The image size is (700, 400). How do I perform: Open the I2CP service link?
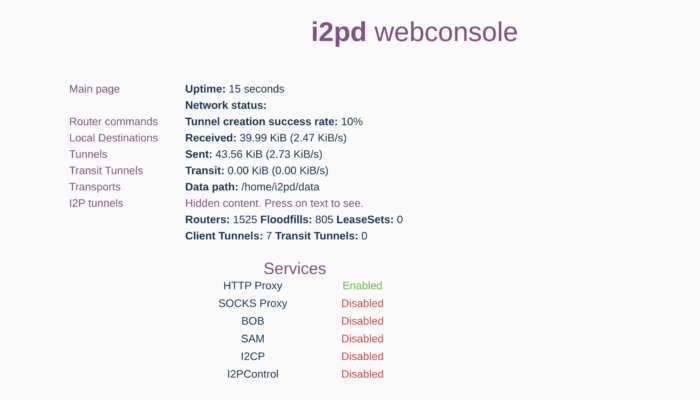(x=252, y=356)
